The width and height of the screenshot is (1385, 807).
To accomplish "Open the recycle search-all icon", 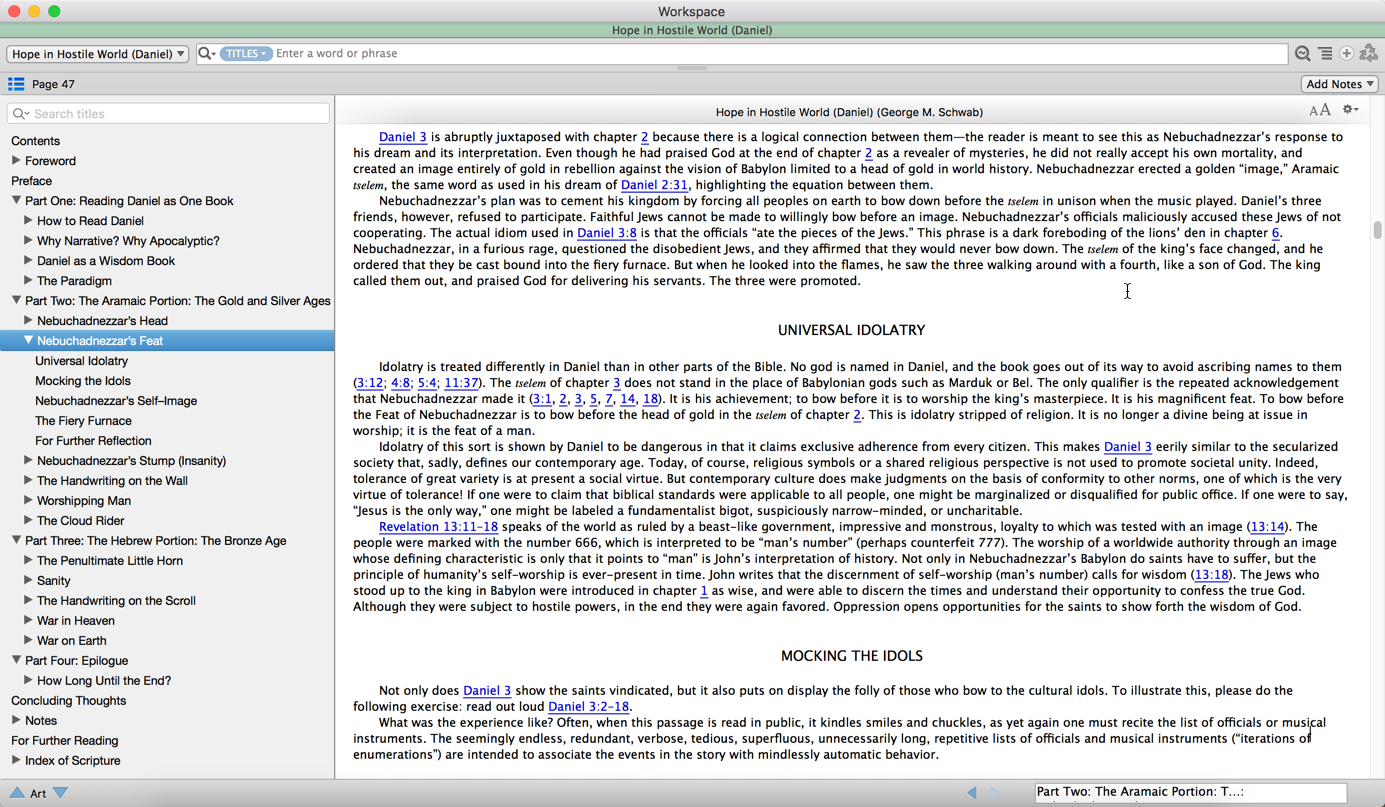I will (1369, 54).
